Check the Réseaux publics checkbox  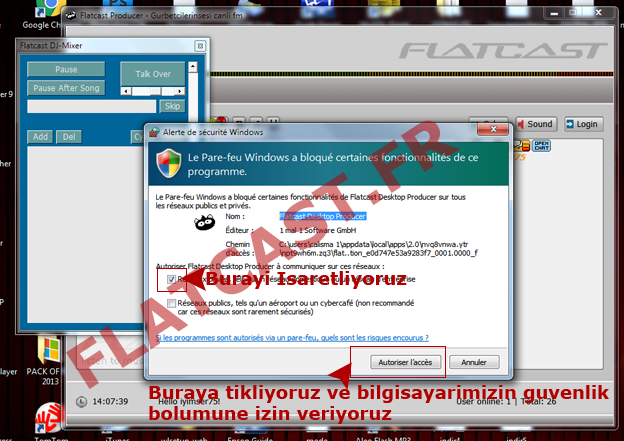[x=172, y=303]
